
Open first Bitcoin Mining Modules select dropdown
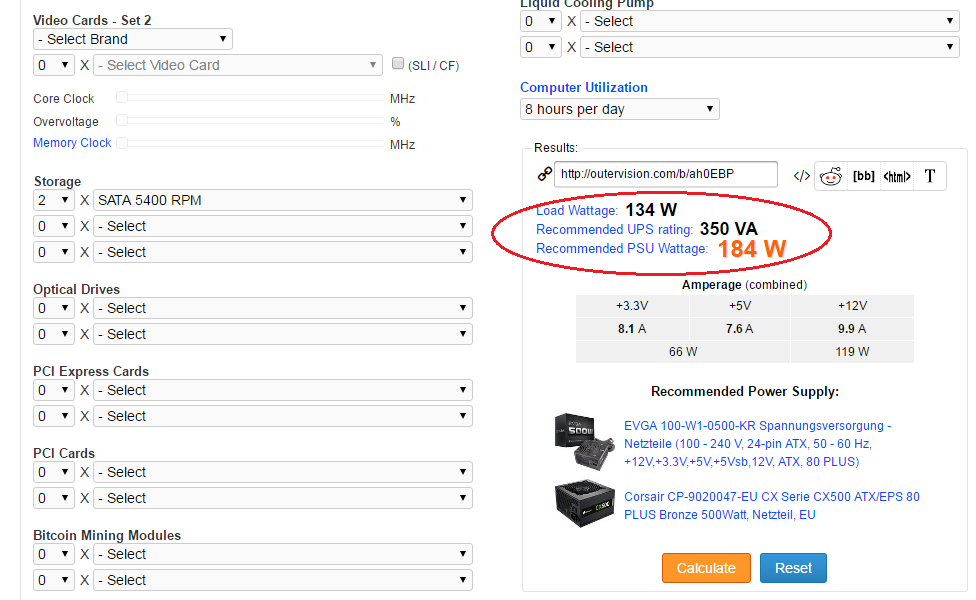282,554
